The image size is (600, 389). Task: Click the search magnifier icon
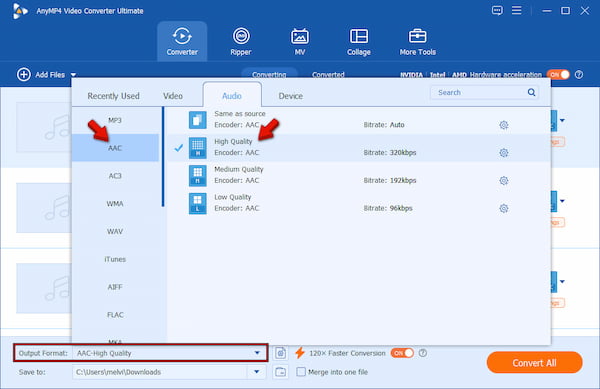click(531, 92)
